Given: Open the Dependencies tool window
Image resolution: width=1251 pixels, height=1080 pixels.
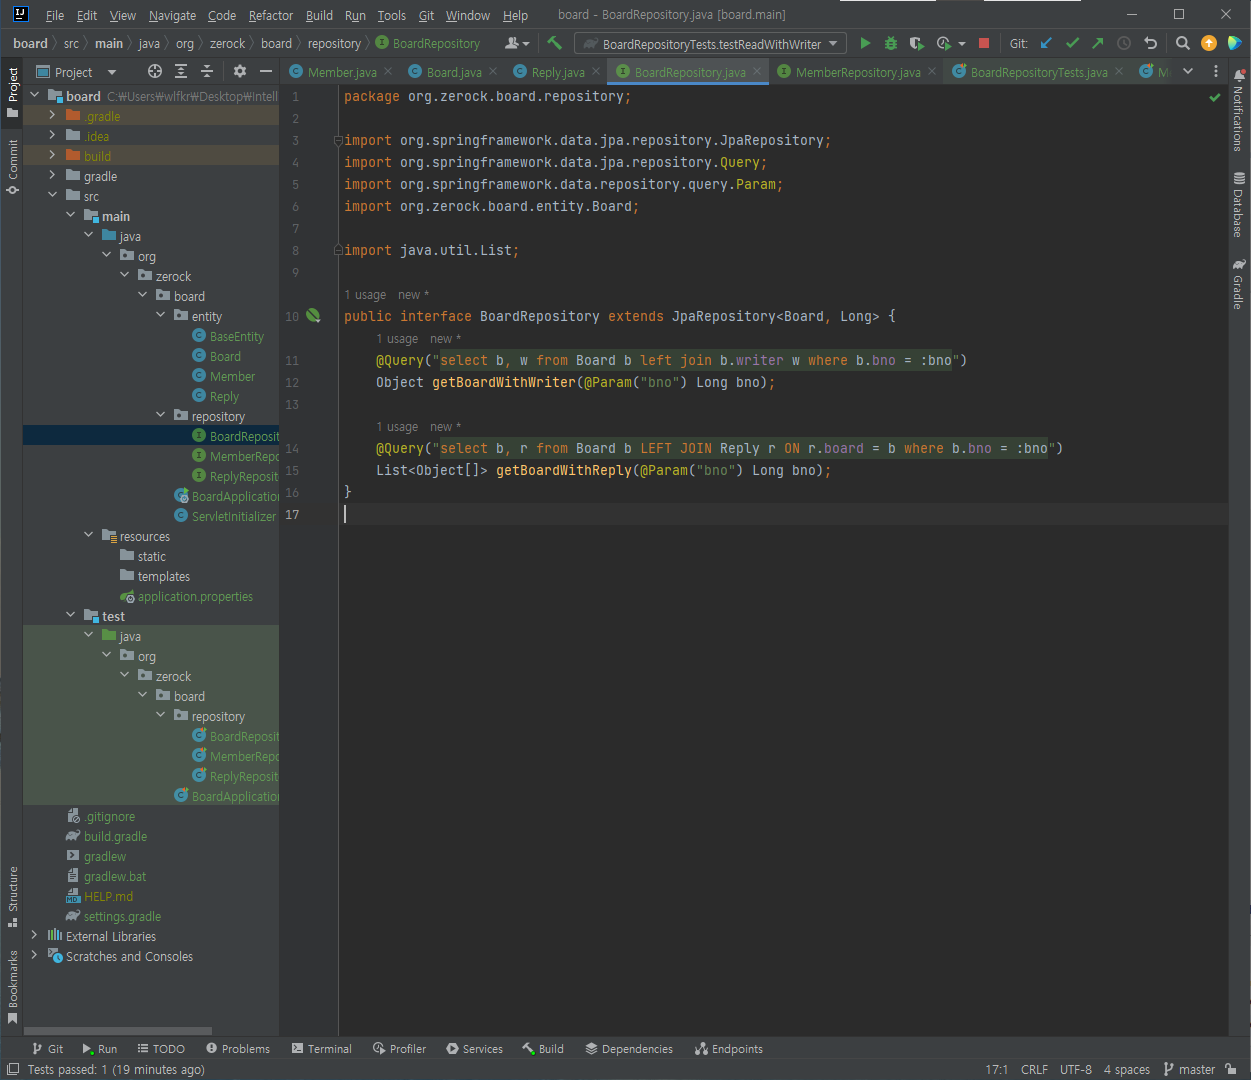Looking at the screenshot, I should pyautogui.click(x=629, y=1049).
